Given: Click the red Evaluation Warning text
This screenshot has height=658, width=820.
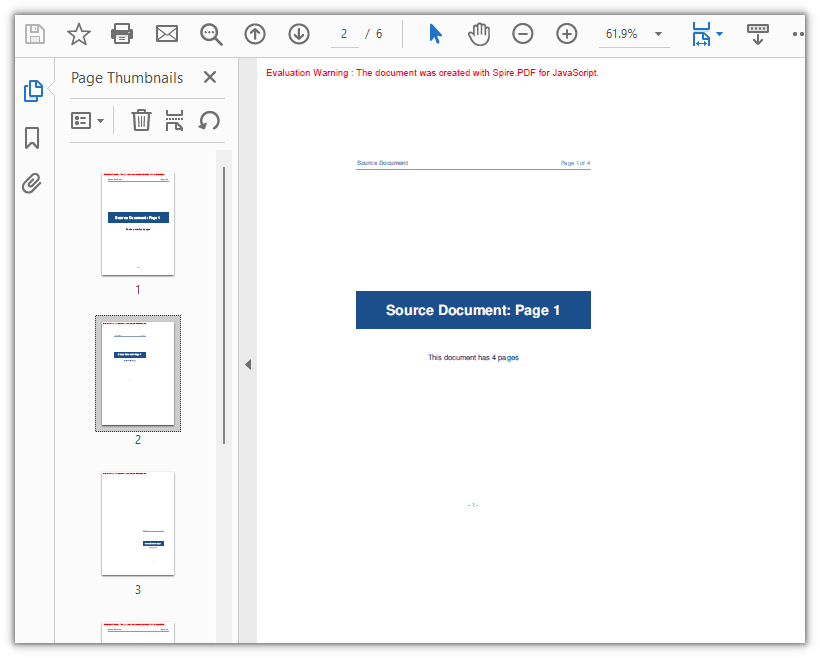Looking at the screenshot, I should point(432,73).
